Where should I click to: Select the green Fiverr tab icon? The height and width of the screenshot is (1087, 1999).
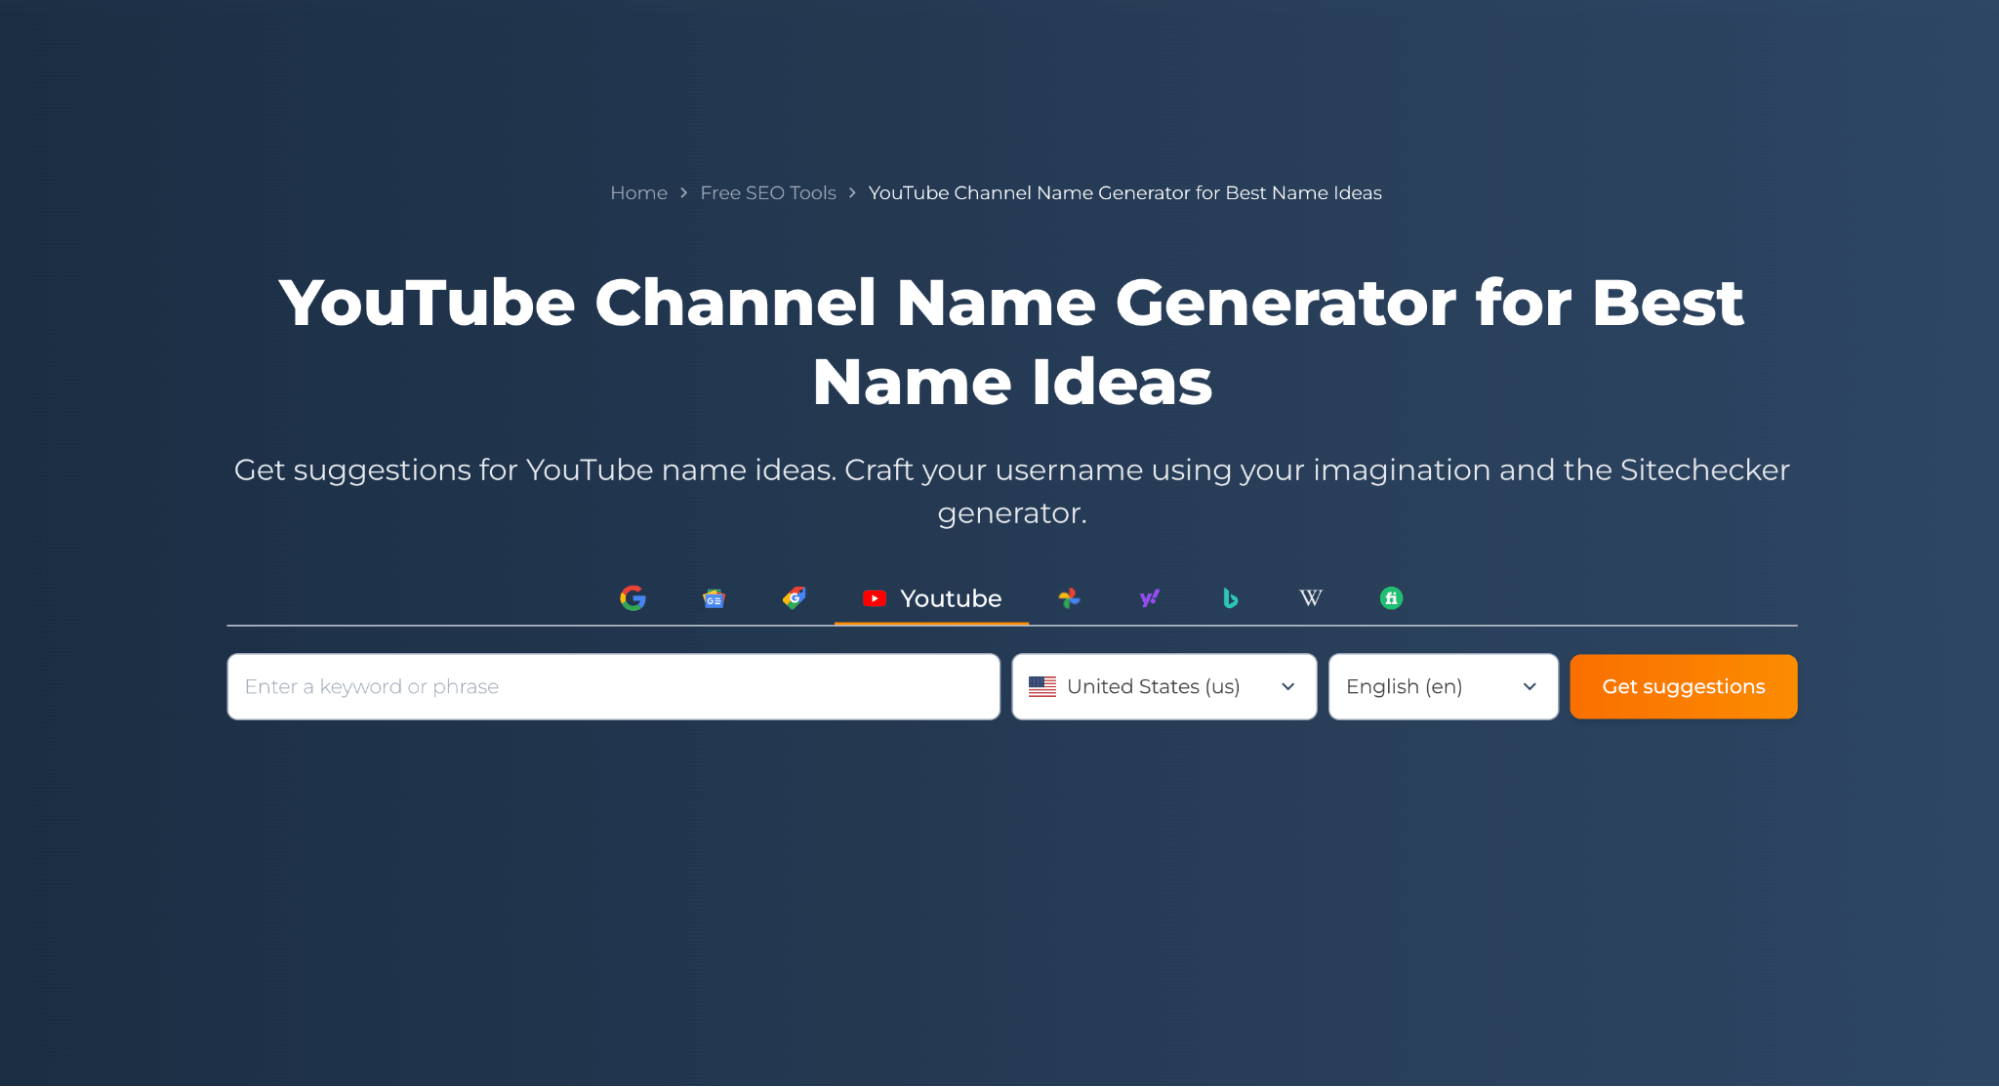coord(1391,598)
